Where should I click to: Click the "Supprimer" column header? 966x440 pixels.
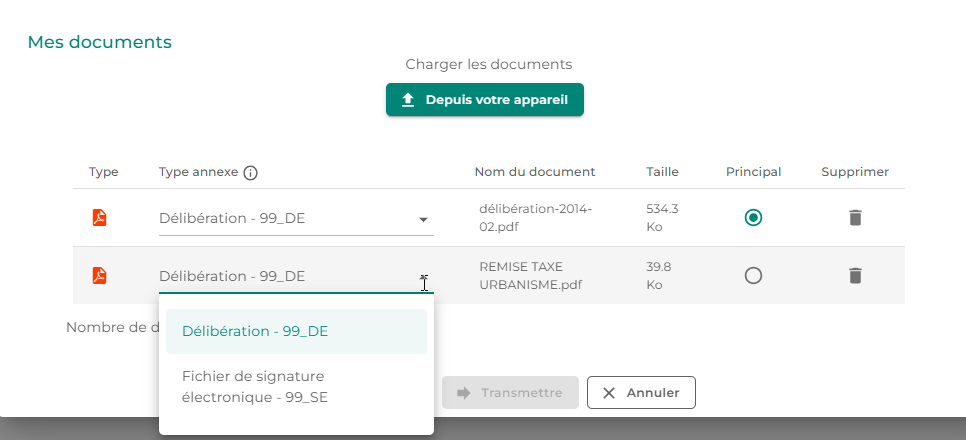tap(855, 172)
